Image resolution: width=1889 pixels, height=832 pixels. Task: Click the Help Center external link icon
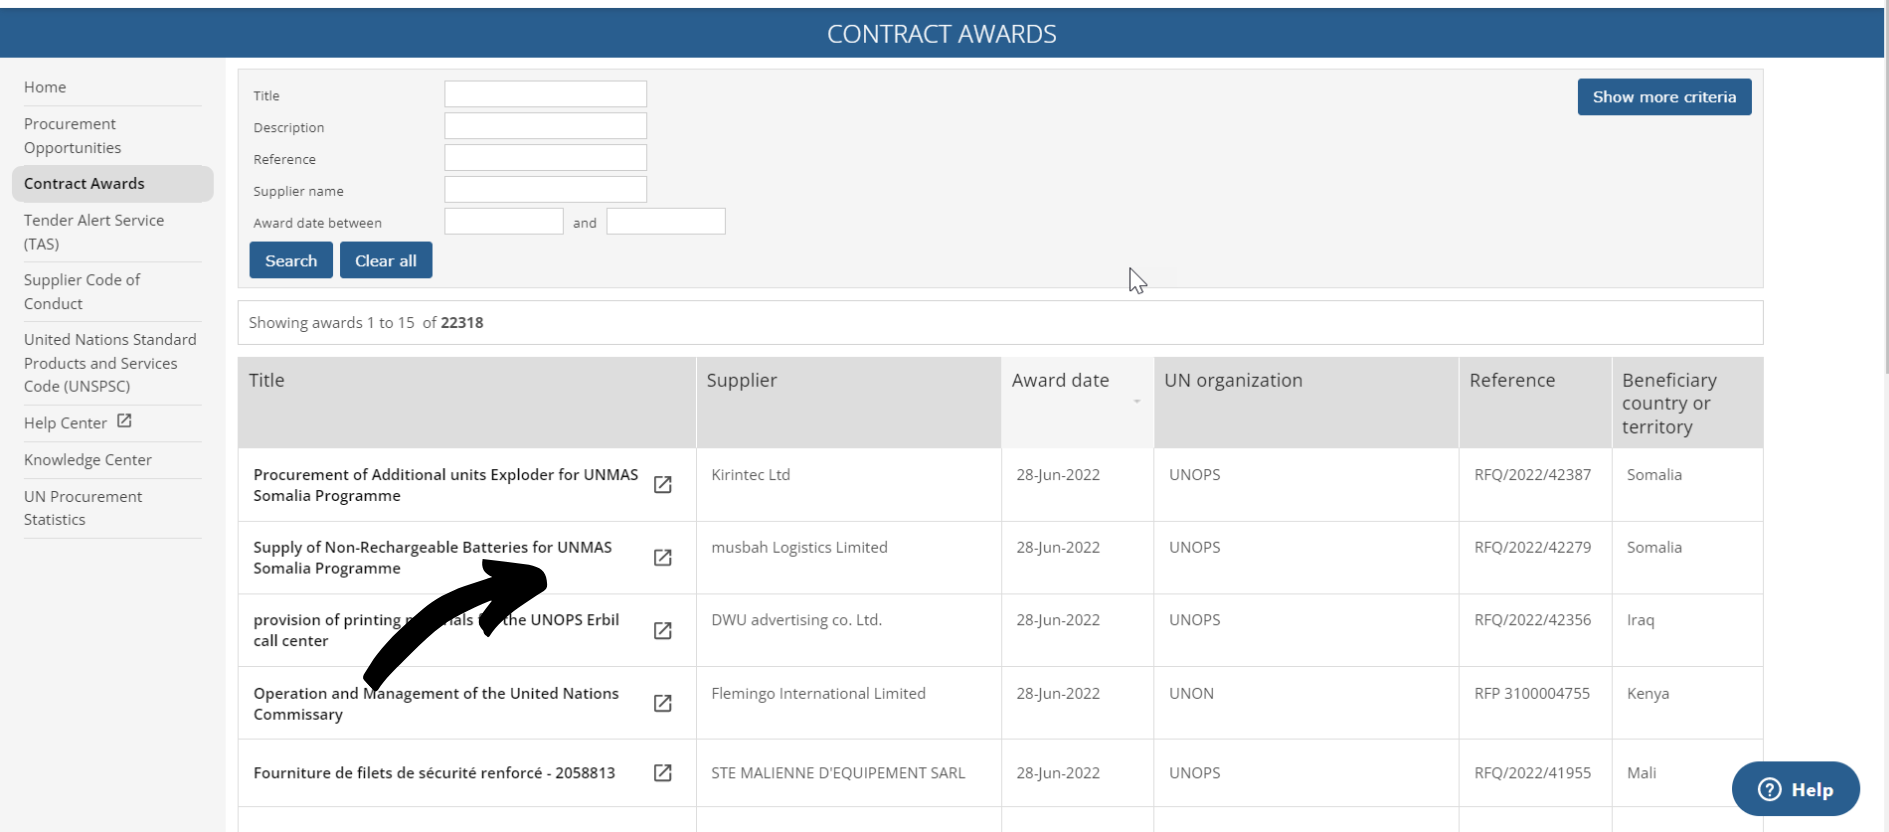pyautogui.click(x=124, y=421)
